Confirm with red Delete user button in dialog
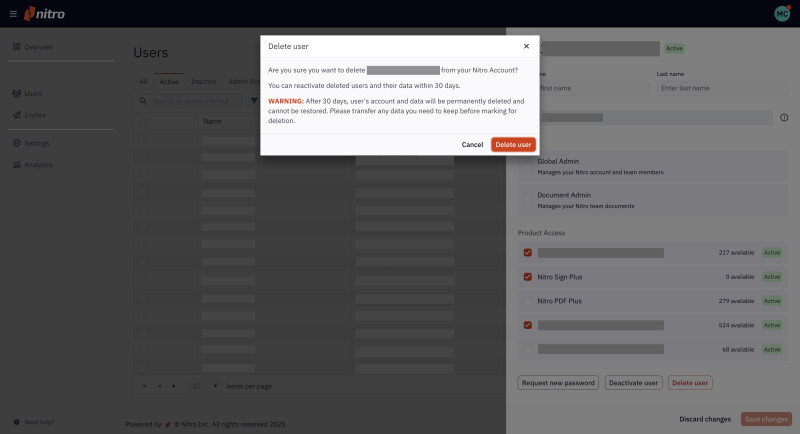 (x=513, y=144)
